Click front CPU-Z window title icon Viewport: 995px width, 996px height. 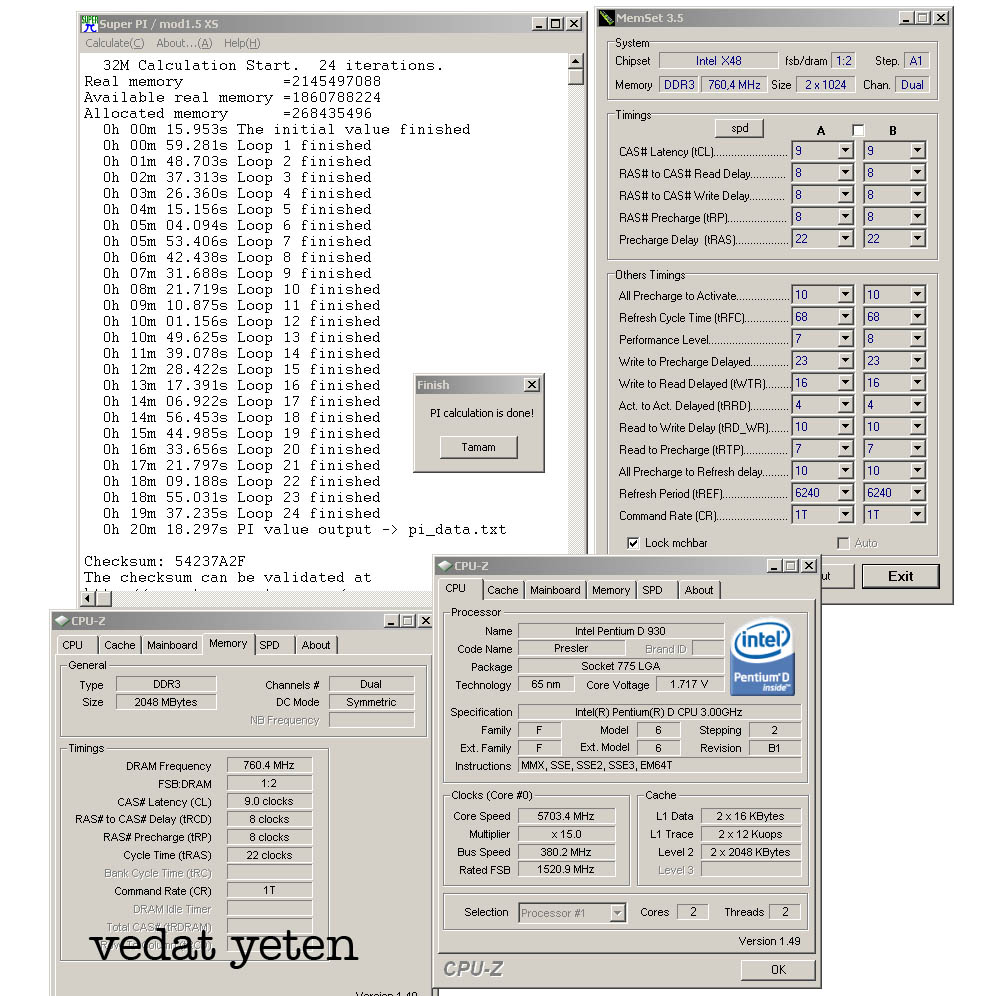coord(445,565)
